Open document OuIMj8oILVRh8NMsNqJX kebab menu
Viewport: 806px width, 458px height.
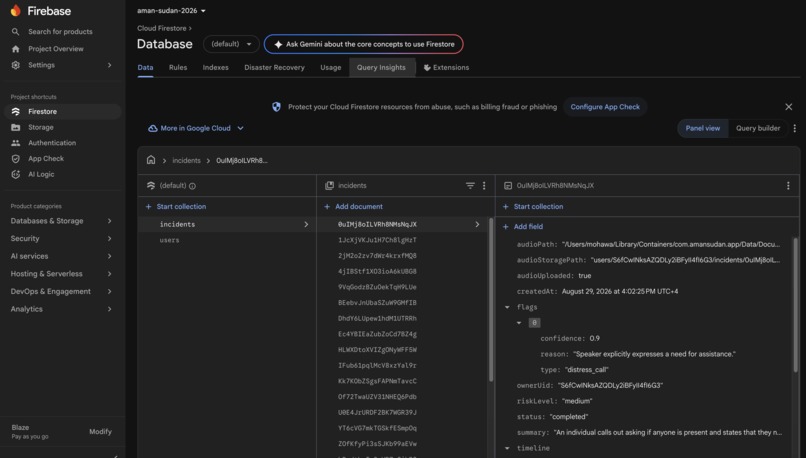[788, 186]
